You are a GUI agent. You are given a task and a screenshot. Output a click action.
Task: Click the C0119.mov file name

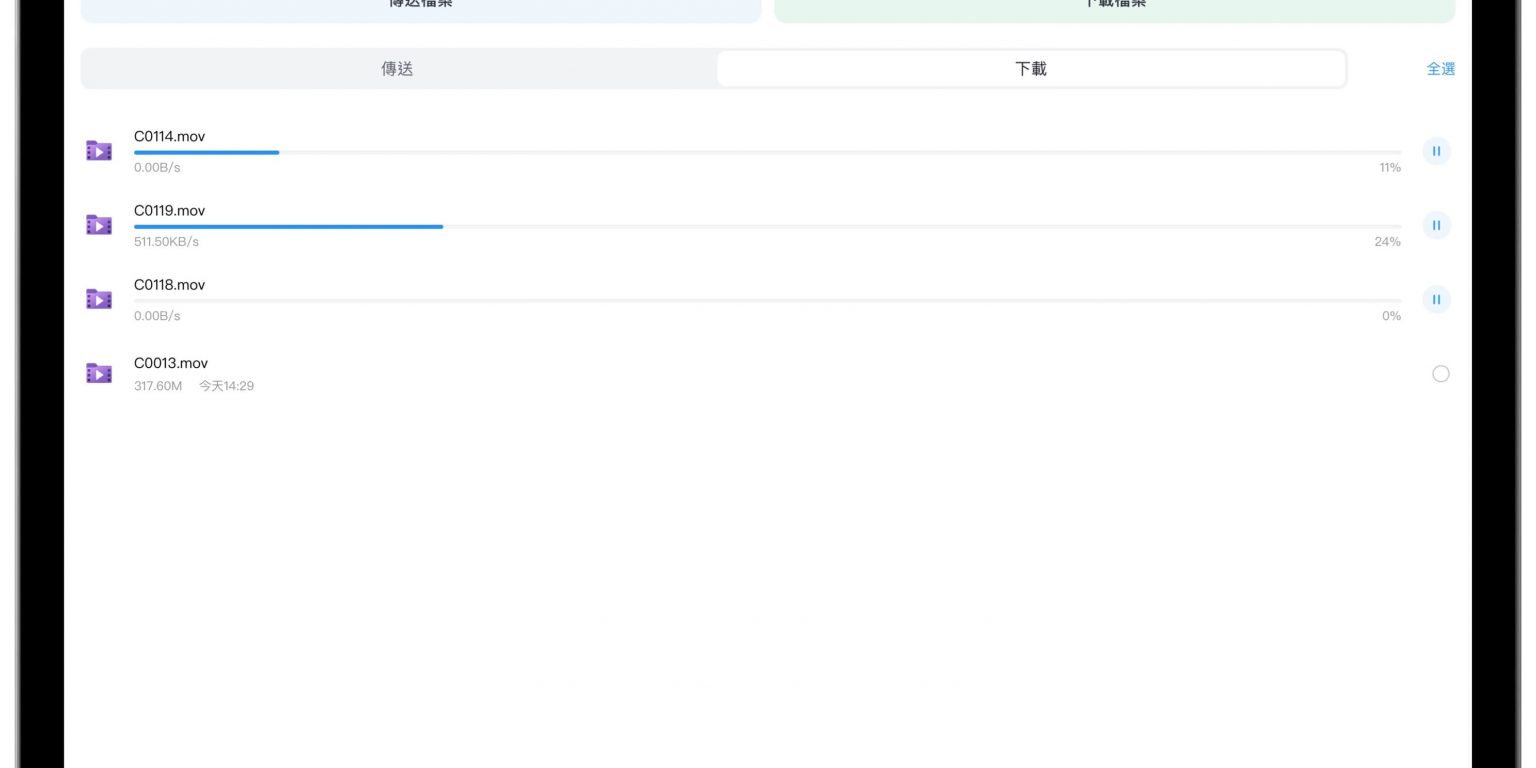(169, 211)
